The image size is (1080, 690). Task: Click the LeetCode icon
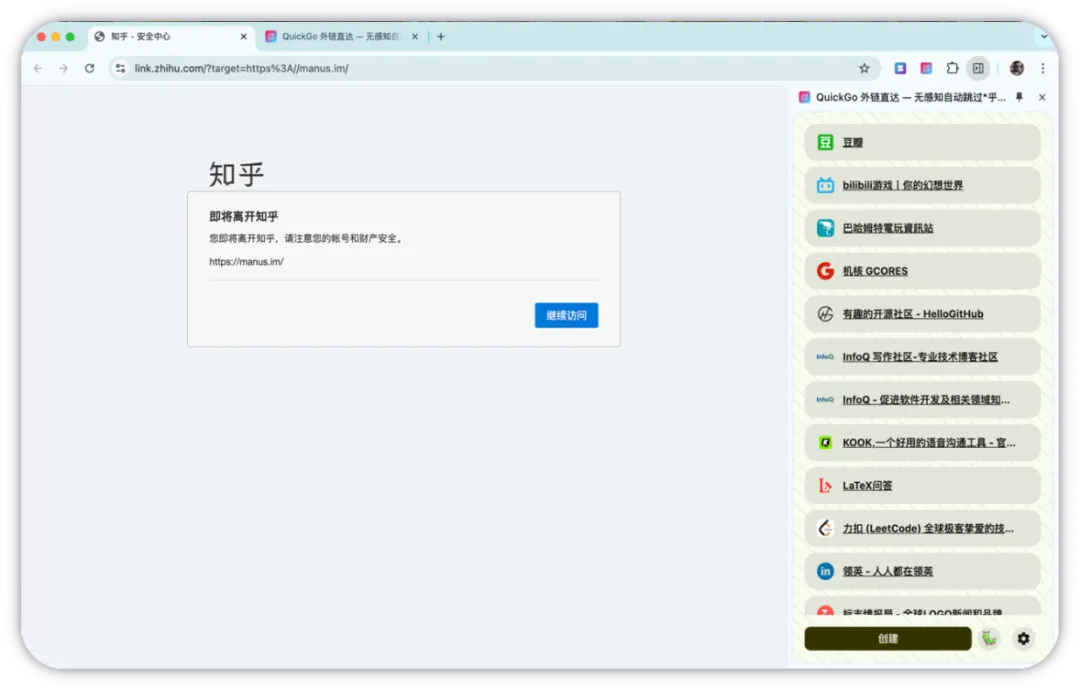click(825, 528)
